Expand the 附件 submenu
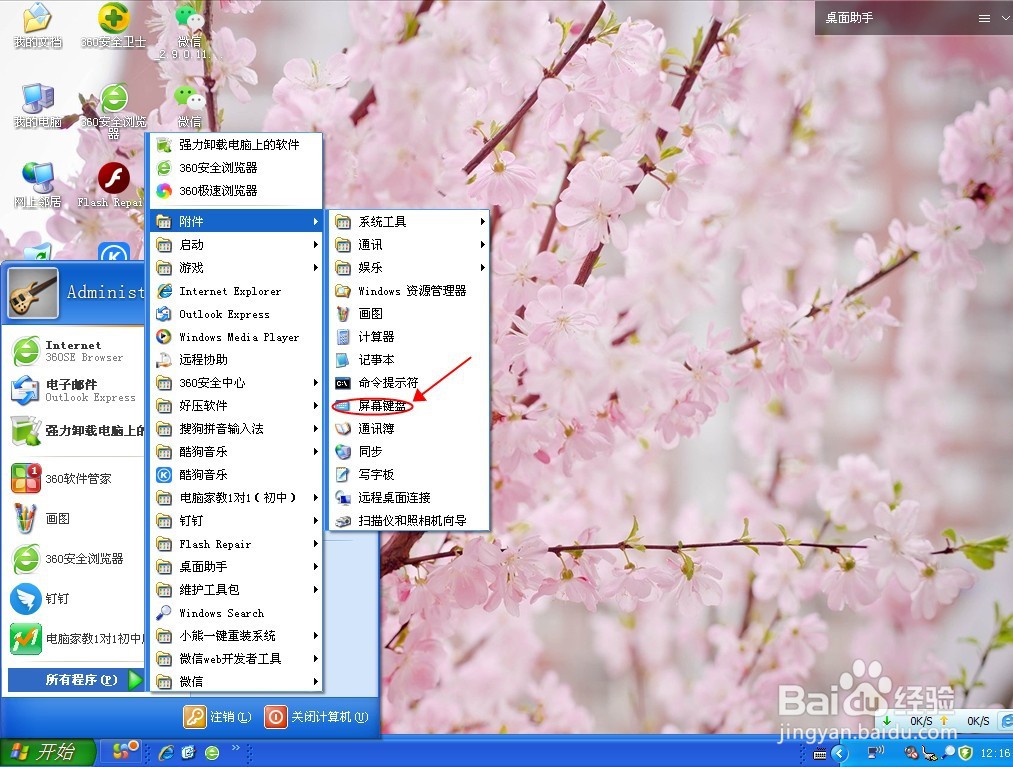The image size is (1013, 767). pyautogui.click(x=236, y=222)
